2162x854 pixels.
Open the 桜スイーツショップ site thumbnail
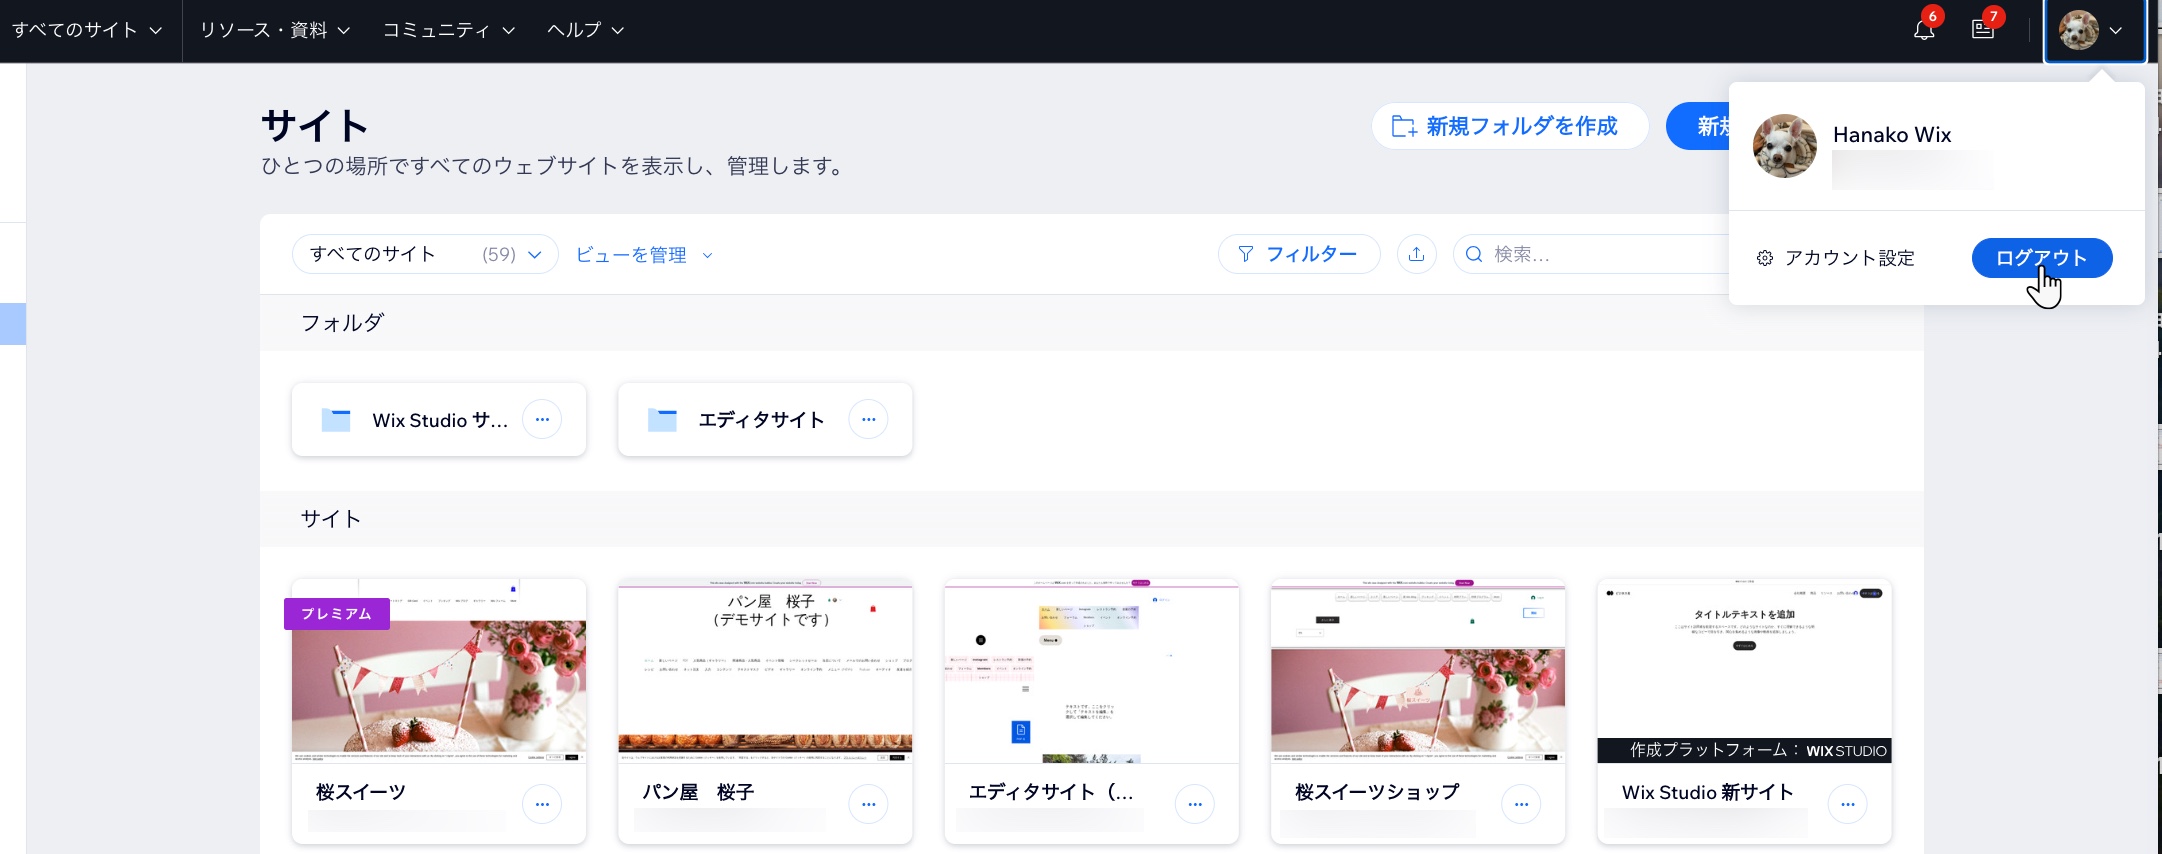coord(1418,671)
